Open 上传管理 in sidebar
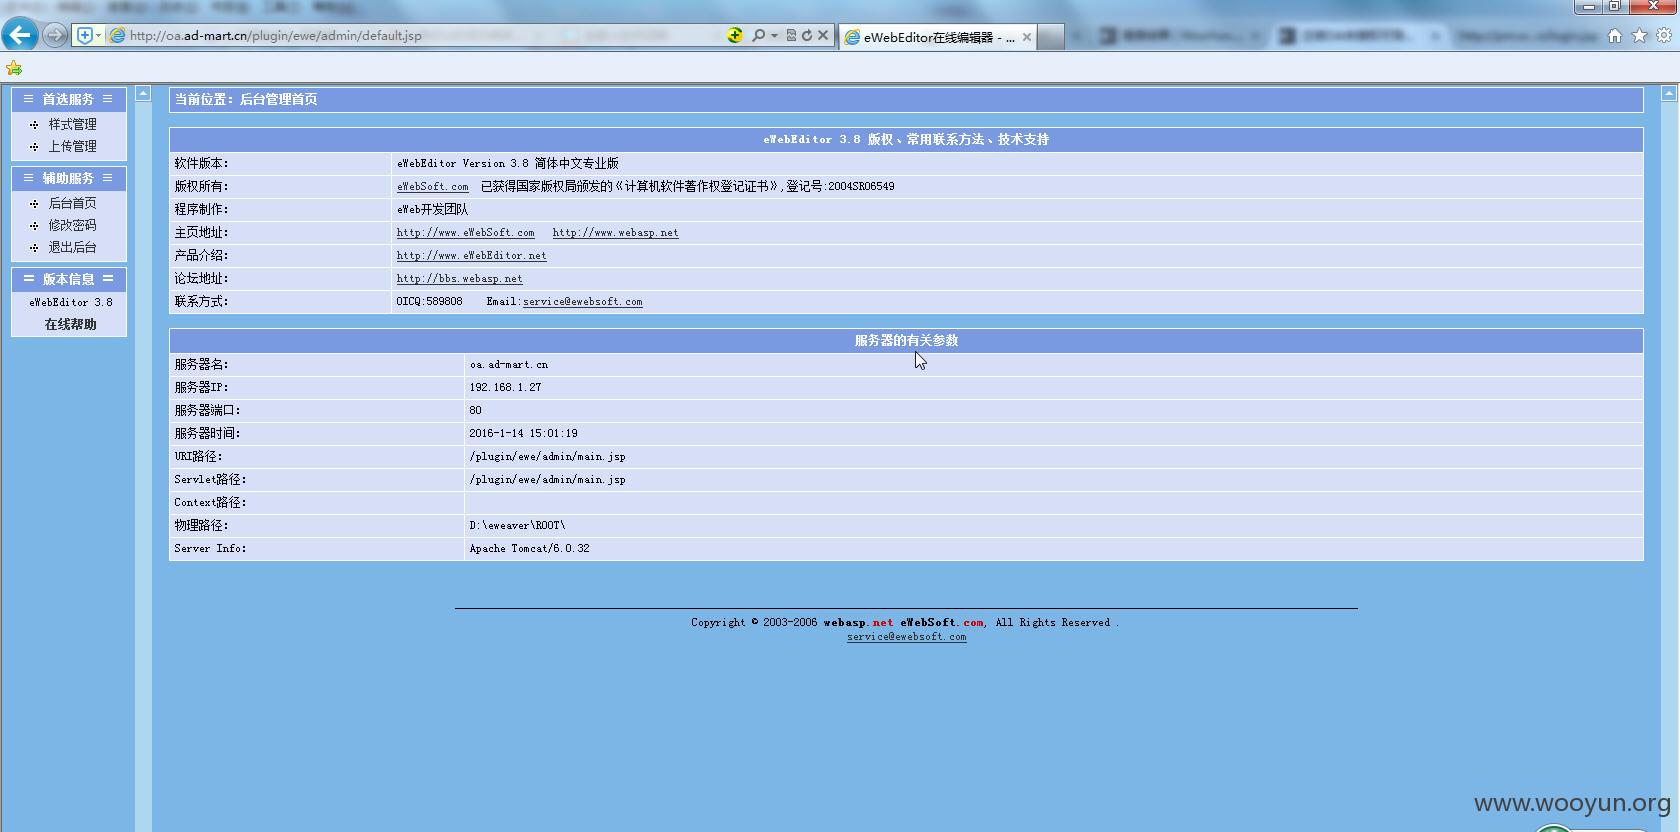 72,146
